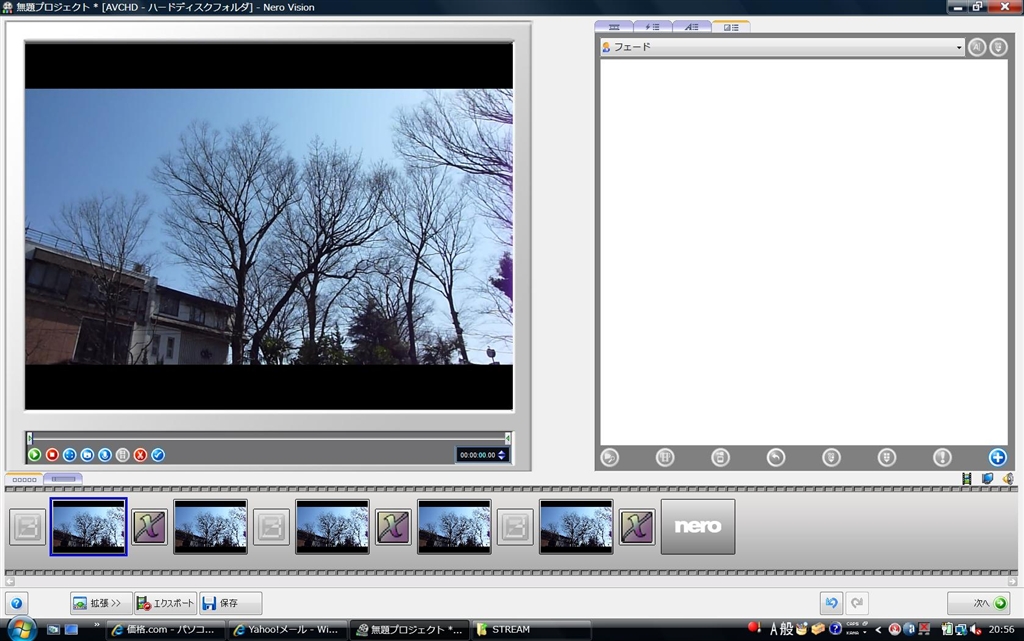Switch to the storyboard view tab
Image resolution: width=1024 pixels, height=641 pixels.
tap(24, 479)
